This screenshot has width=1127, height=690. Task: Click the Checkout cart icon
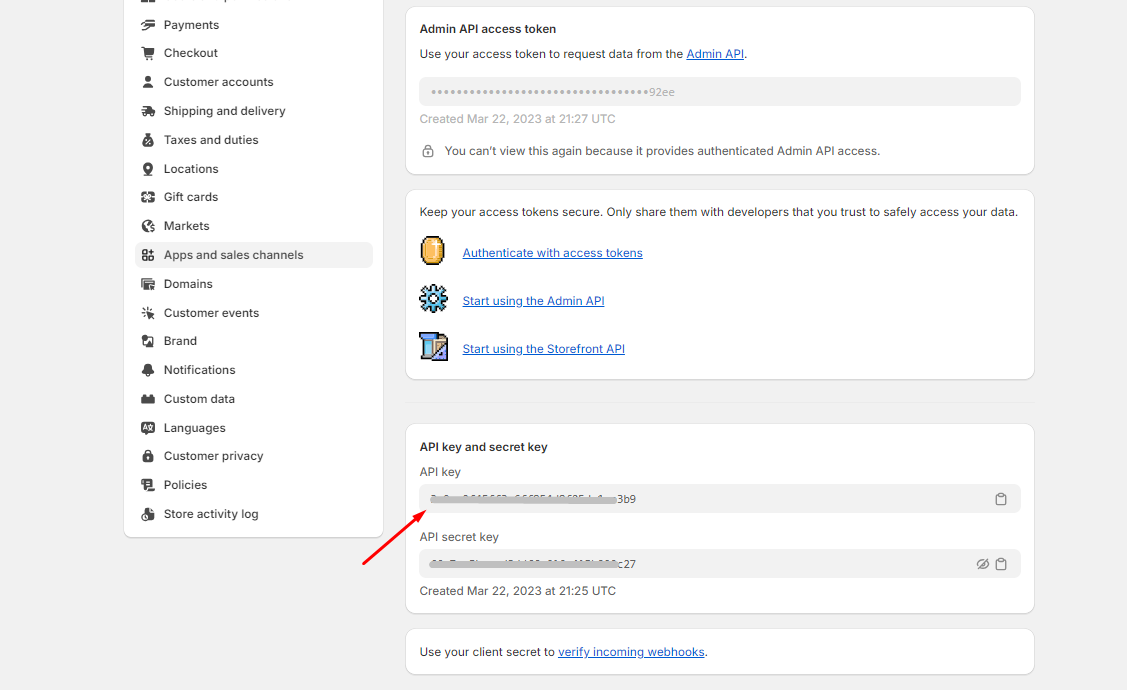[148, 53]
